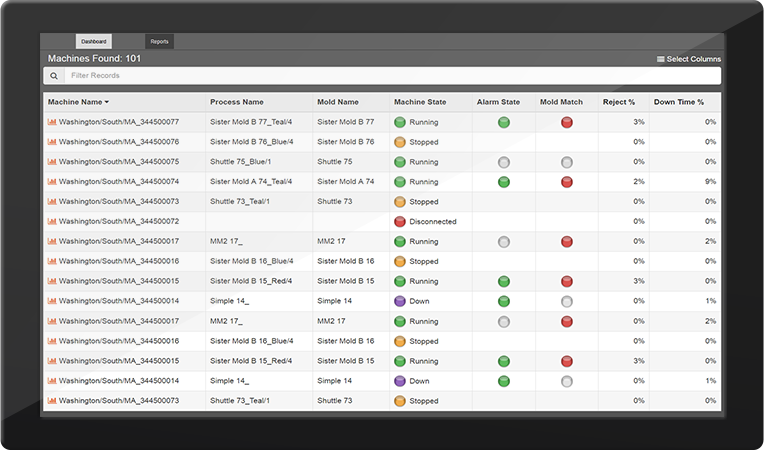Select process cell 'Shuttle 75_Blue/1'
Viewport: 764px width, 450px height.
click(x=240, y=162)
